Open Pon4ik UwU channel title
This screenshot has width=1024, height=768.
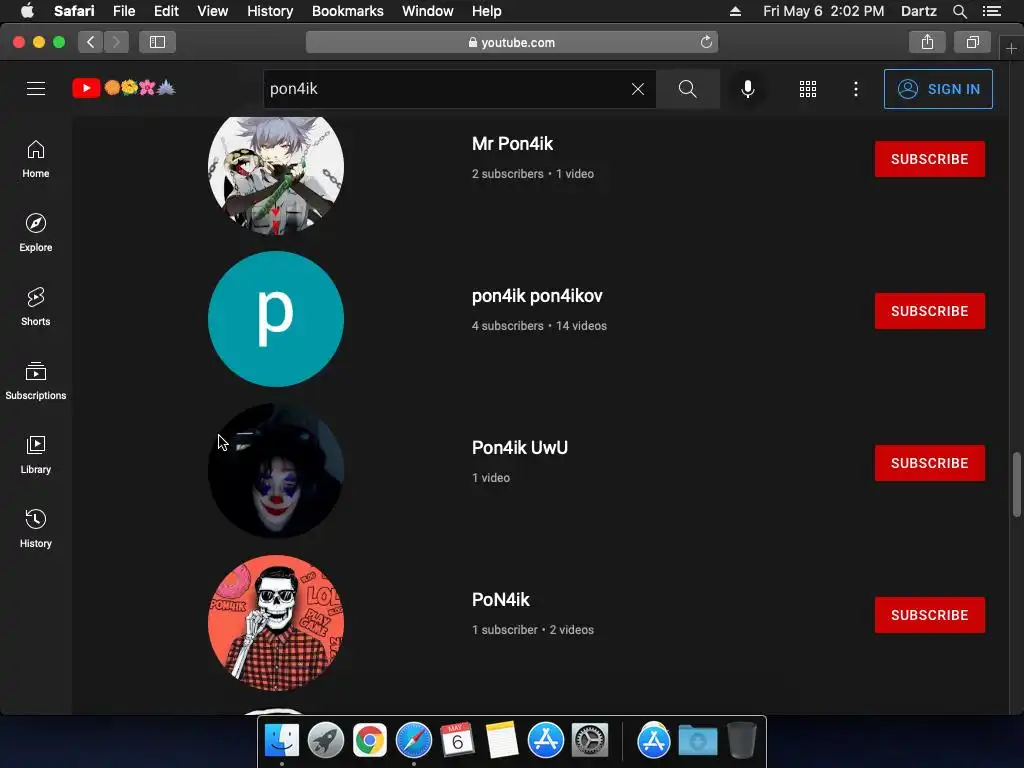point(520,448)
